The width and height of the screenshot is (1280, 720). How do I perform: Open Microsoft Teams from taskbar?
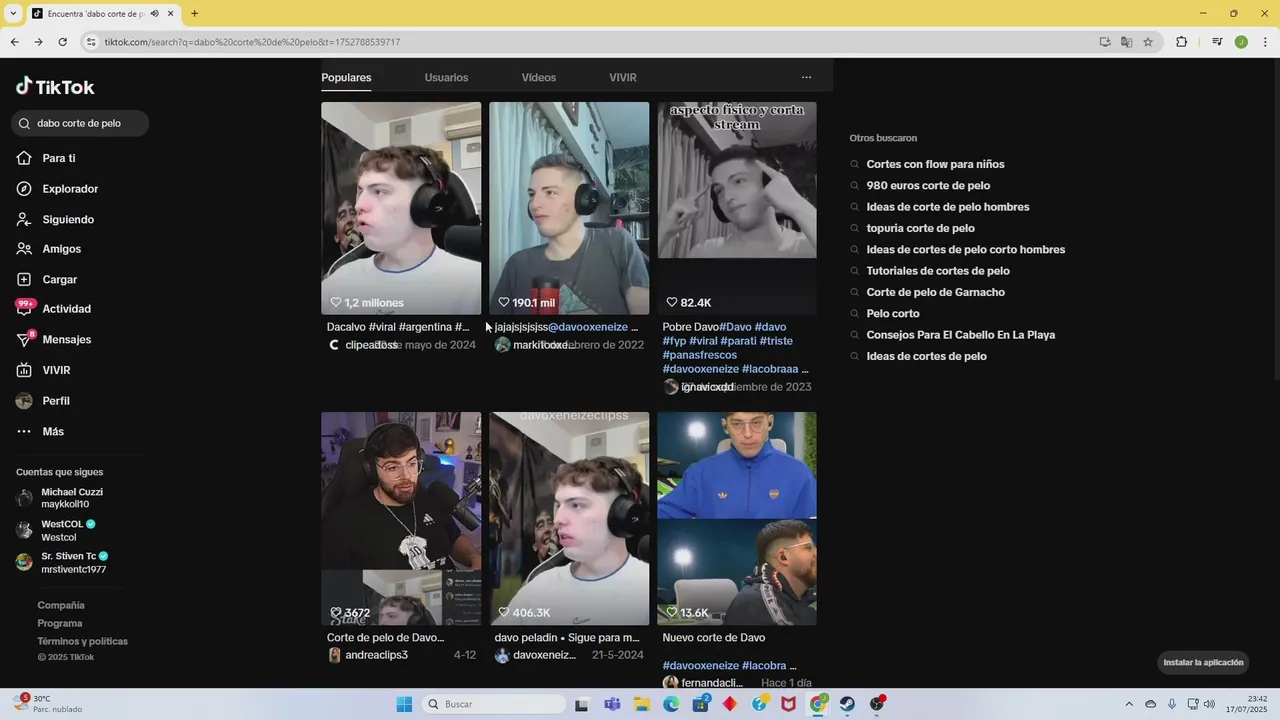click(x=612, y=704)
